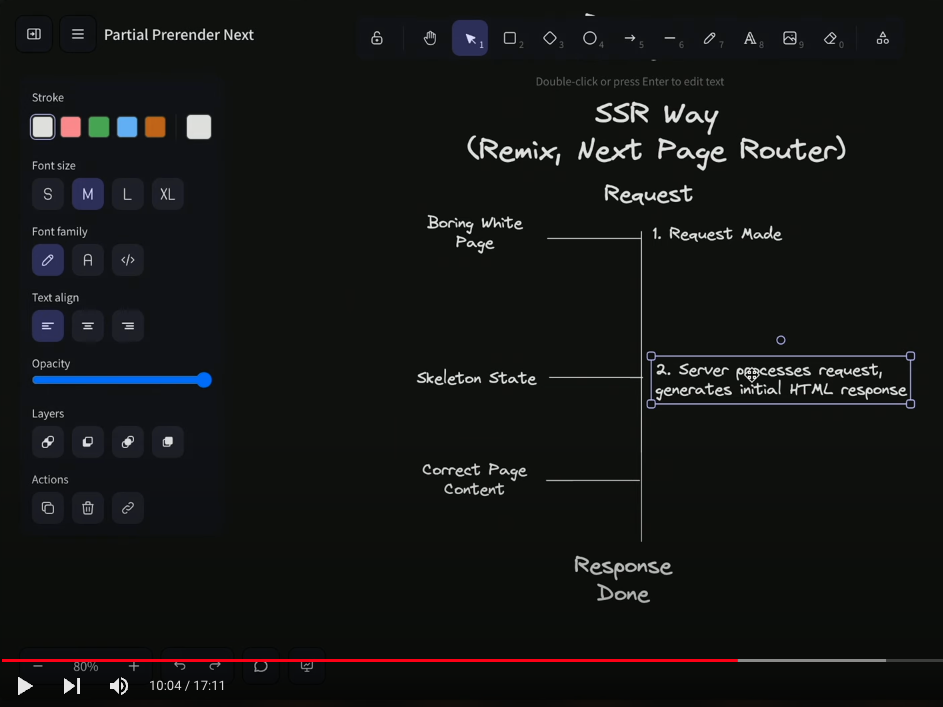Click the Opacity slider handle
The height and width of the screenshot is (707, 943).
(204, 380)
